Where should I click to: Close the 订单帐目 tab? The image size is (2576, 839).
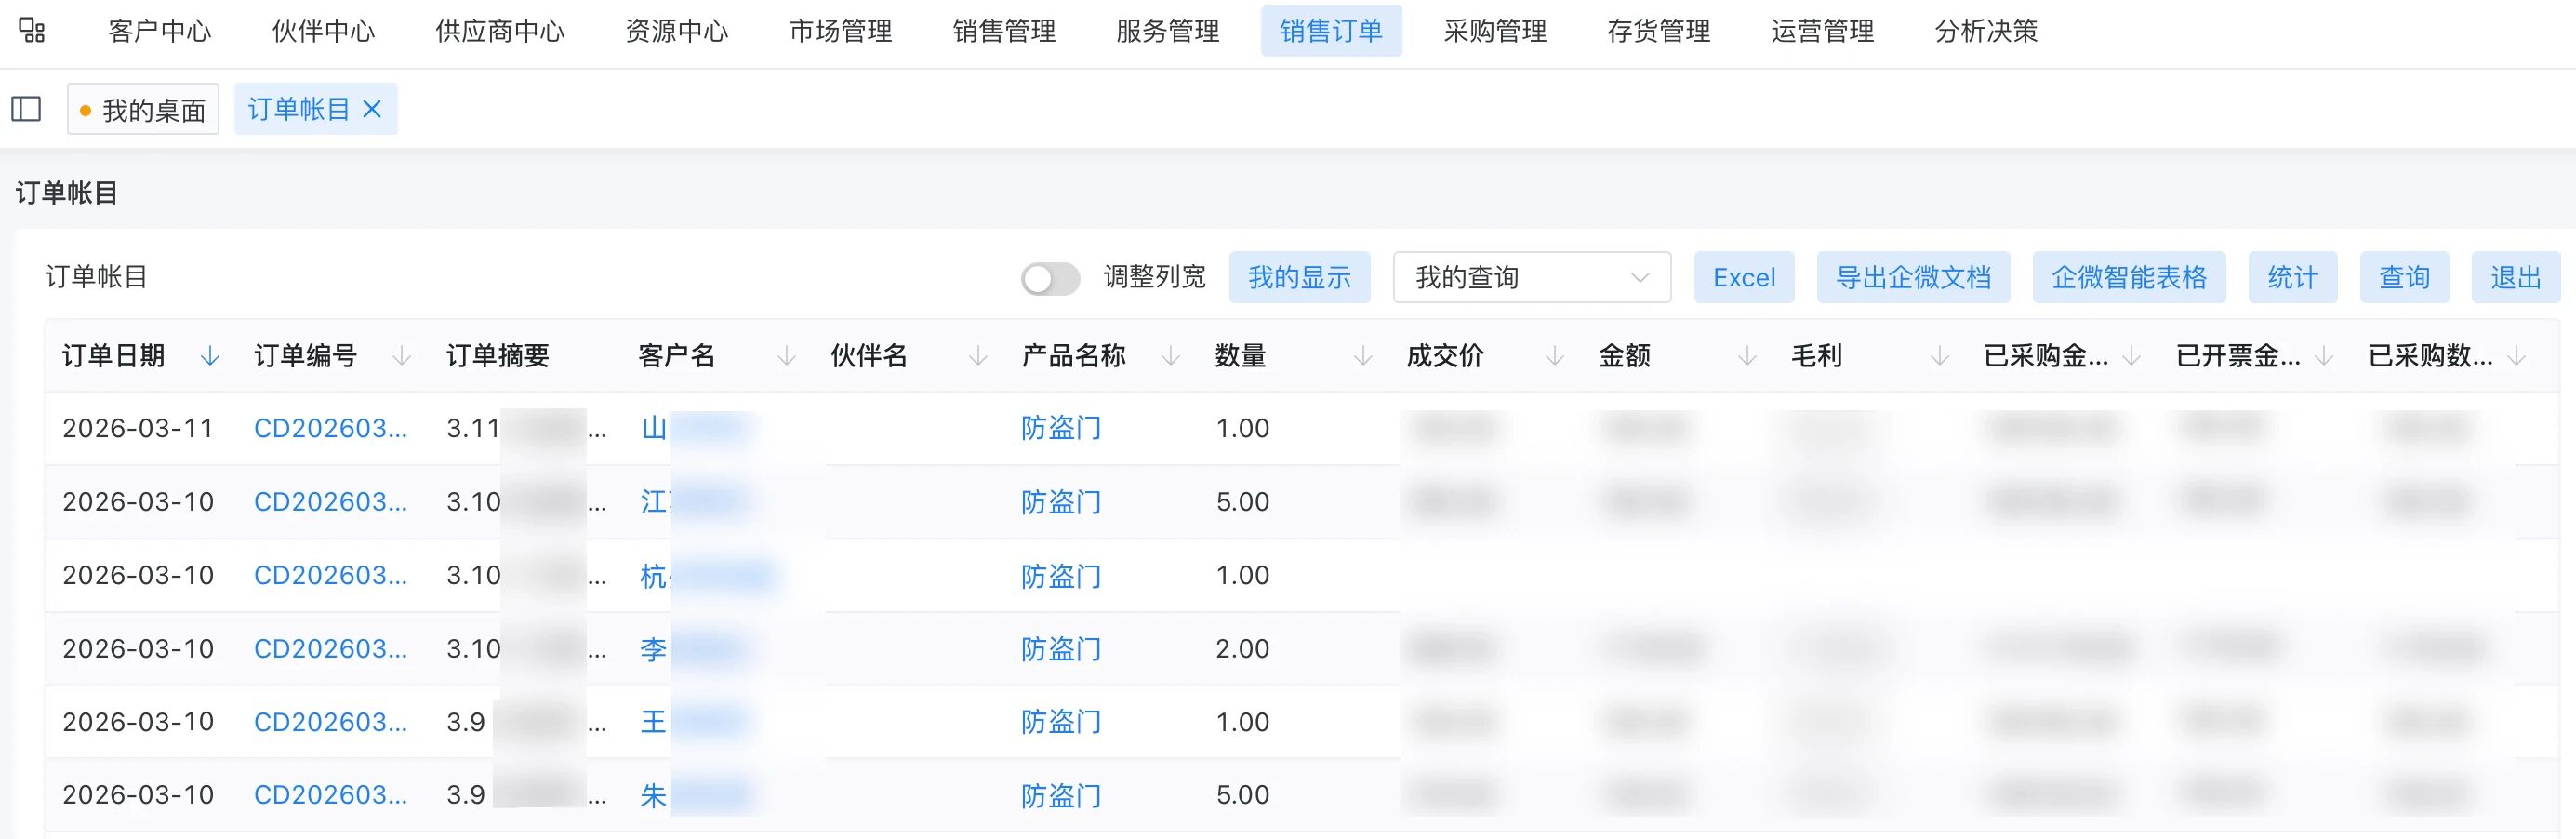[x=372, y=109]
